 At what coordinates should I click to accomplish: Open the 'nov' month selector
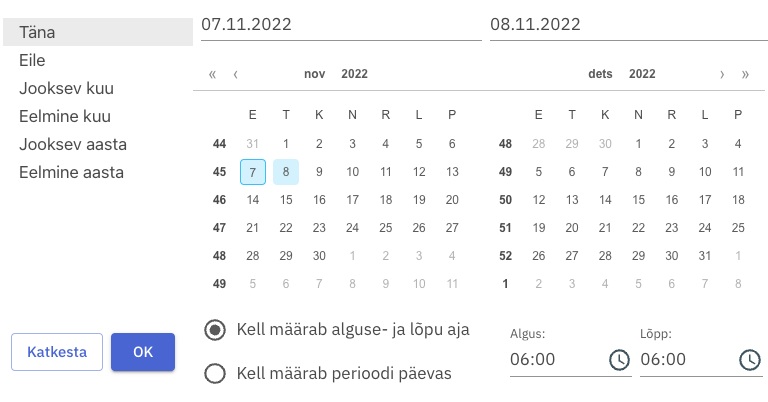(x=315, y=74)
